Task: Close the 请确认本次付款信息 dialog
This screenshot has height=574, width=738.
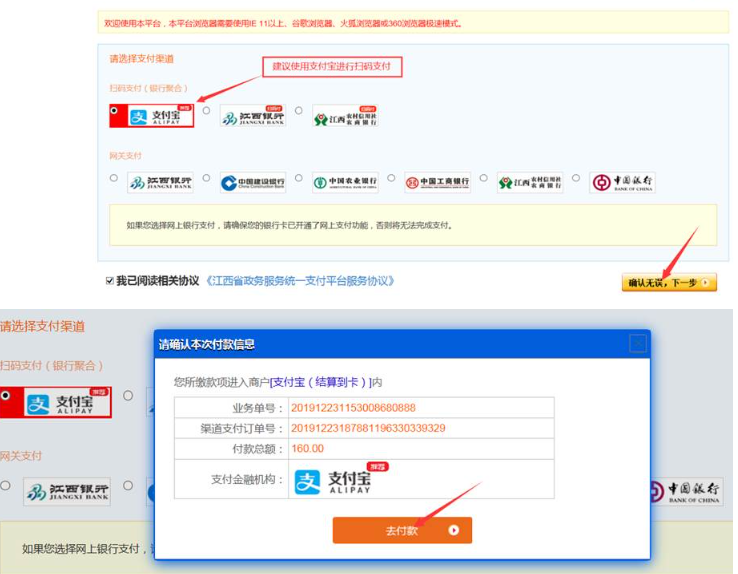Action: pyautogui.click(x=638, y=343)
